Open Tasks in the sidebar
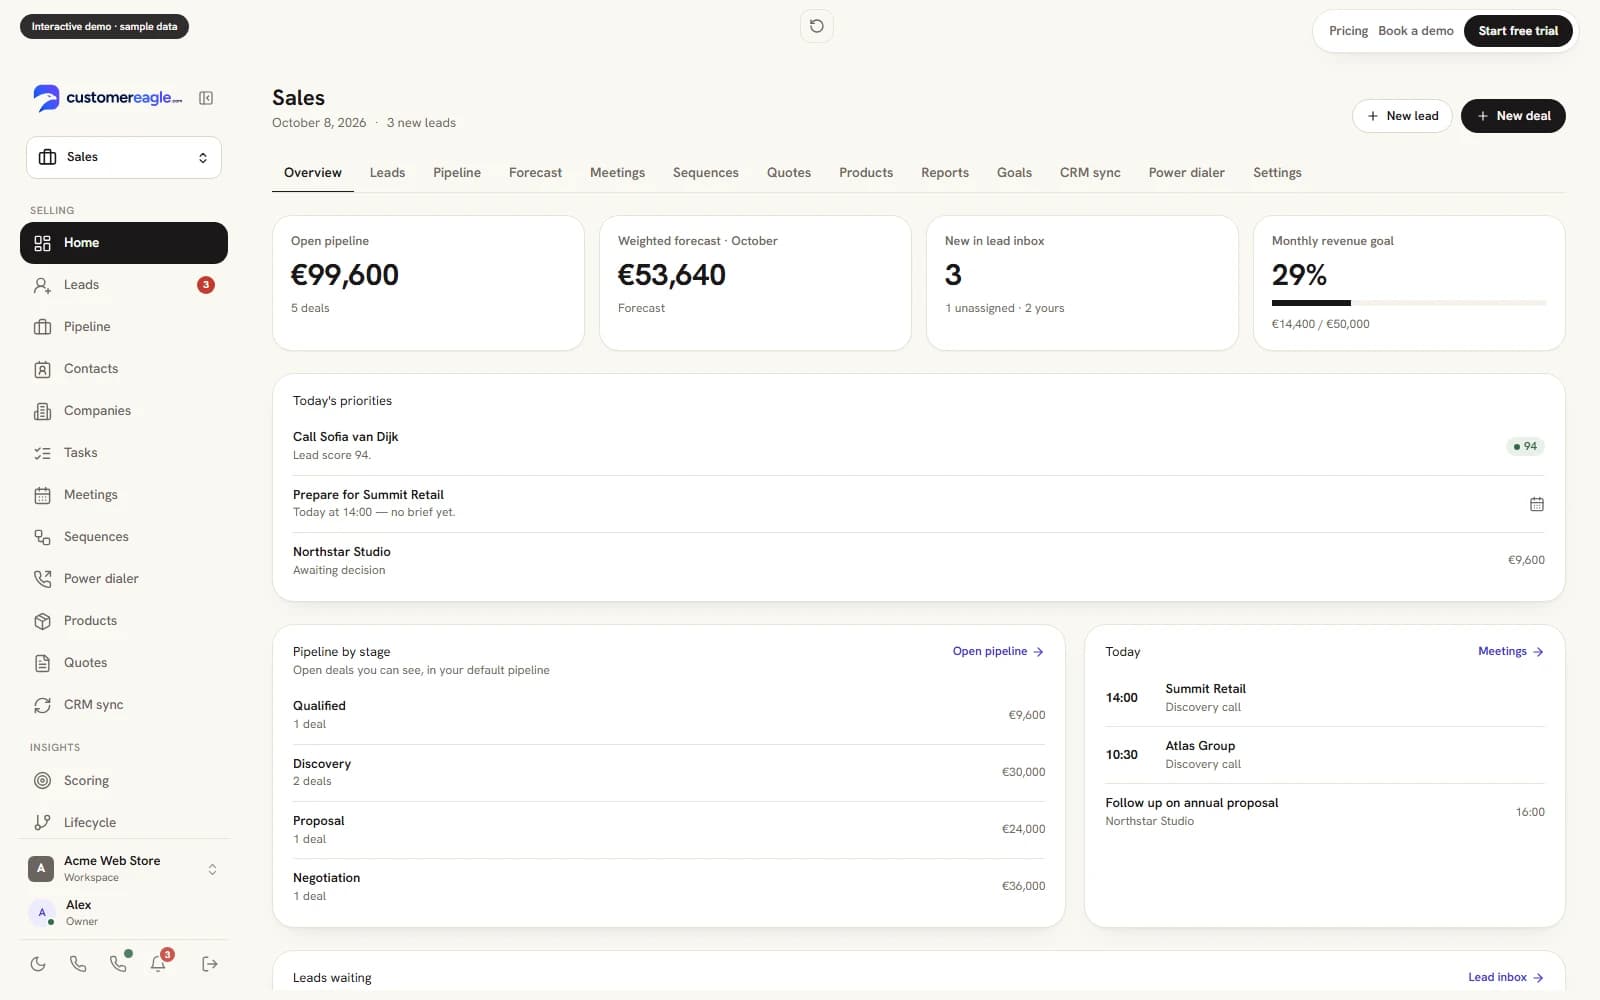This screenshot has height=1000, width=1600. pos(124,453)
